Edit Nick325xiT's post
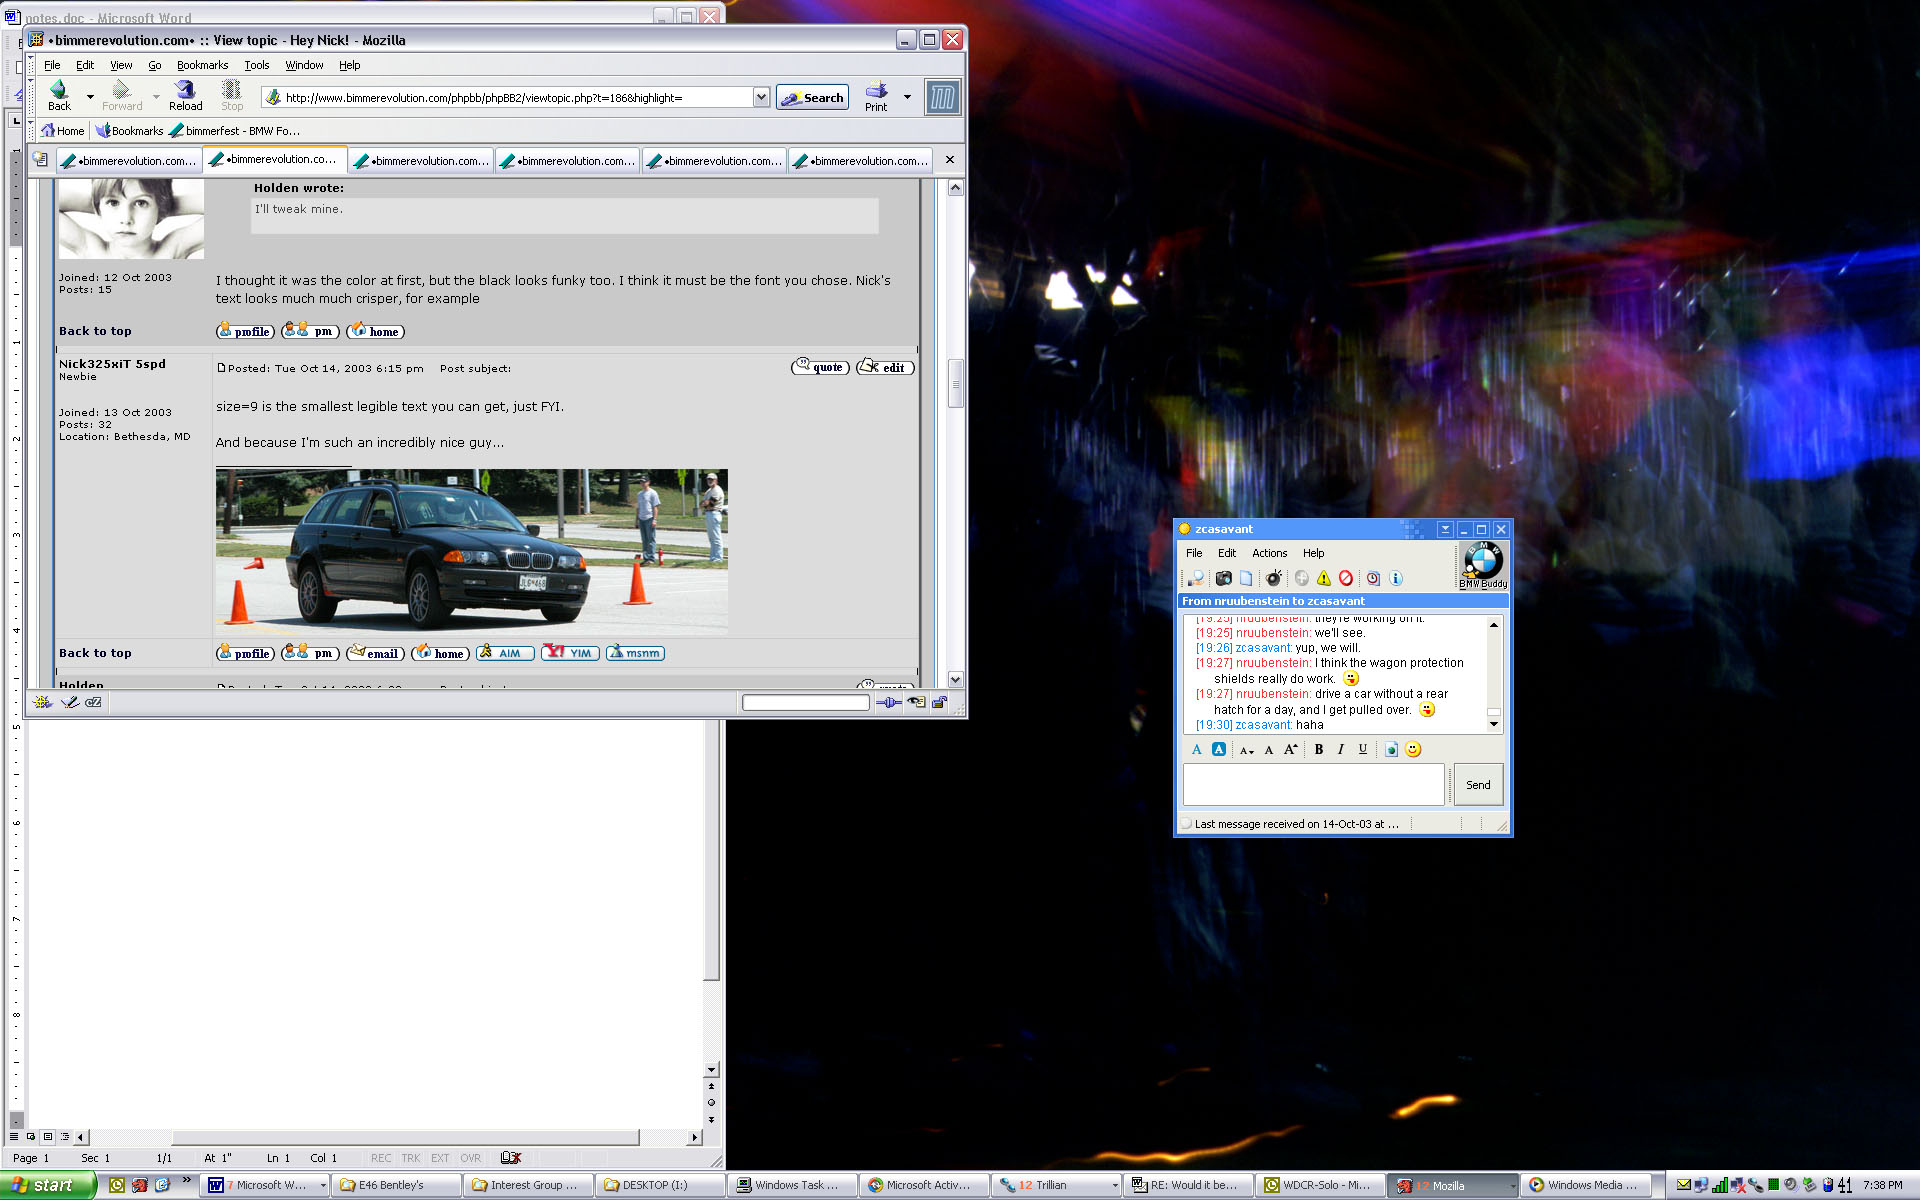 point(885,367)
